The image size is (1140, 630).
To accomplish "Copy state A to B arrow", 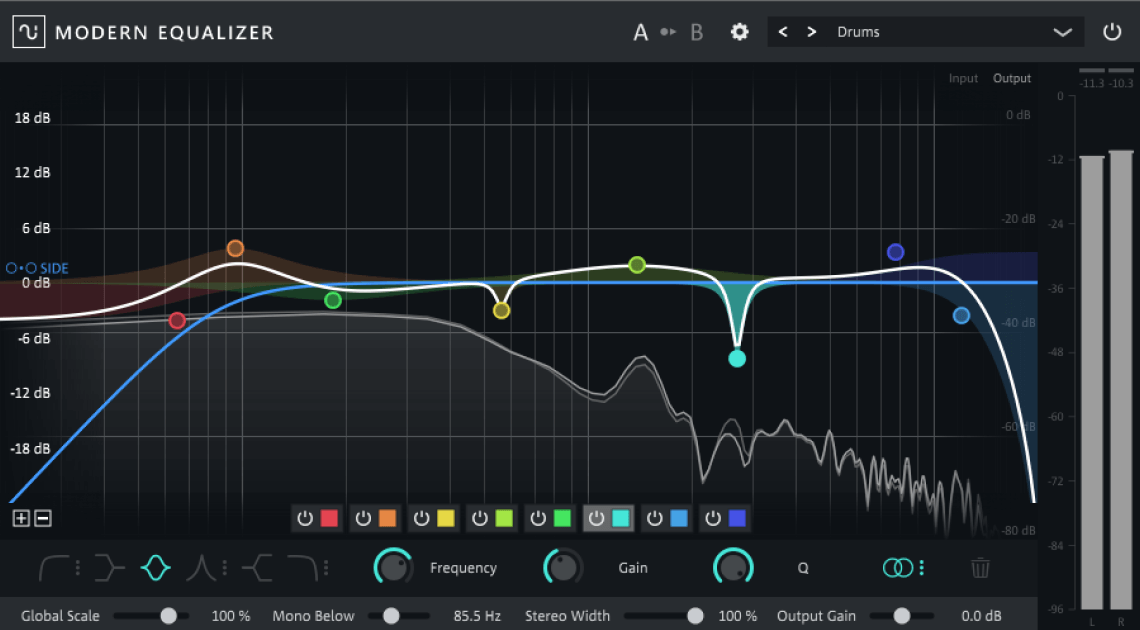I will point(668,32).
